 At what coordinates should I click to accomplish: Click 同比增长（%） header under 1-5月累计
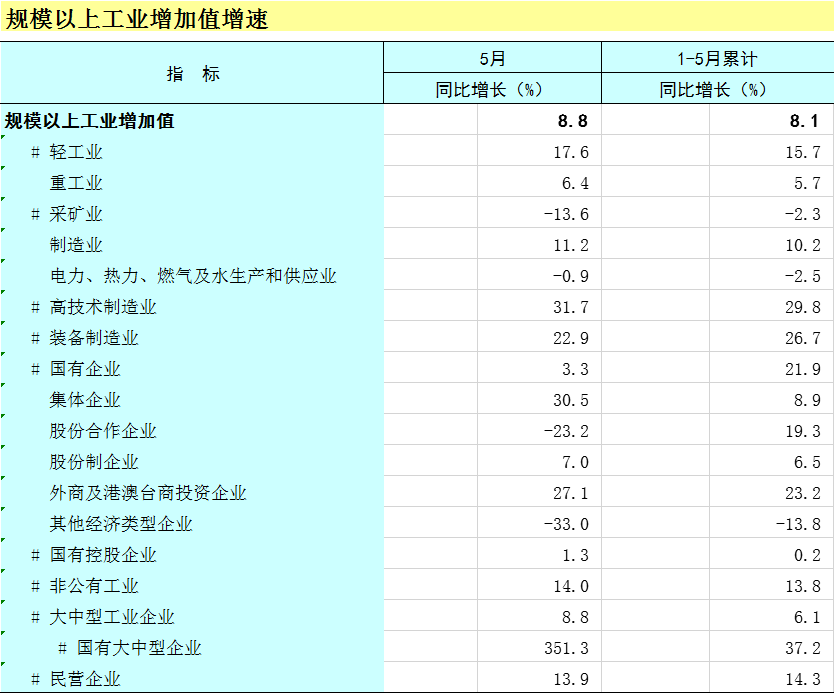coord(716,89)
